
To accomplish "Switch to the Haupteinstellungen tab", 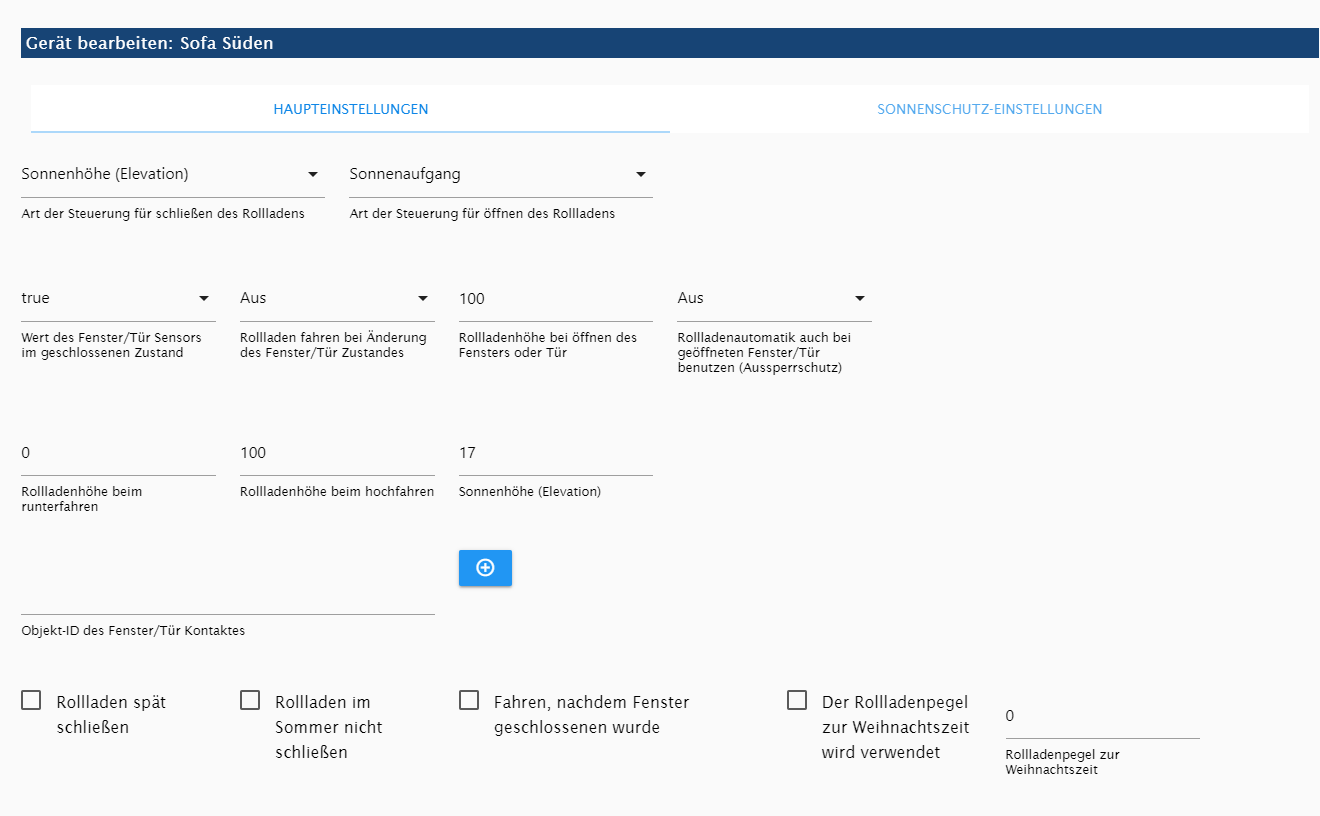I will (x=351, y=109).
